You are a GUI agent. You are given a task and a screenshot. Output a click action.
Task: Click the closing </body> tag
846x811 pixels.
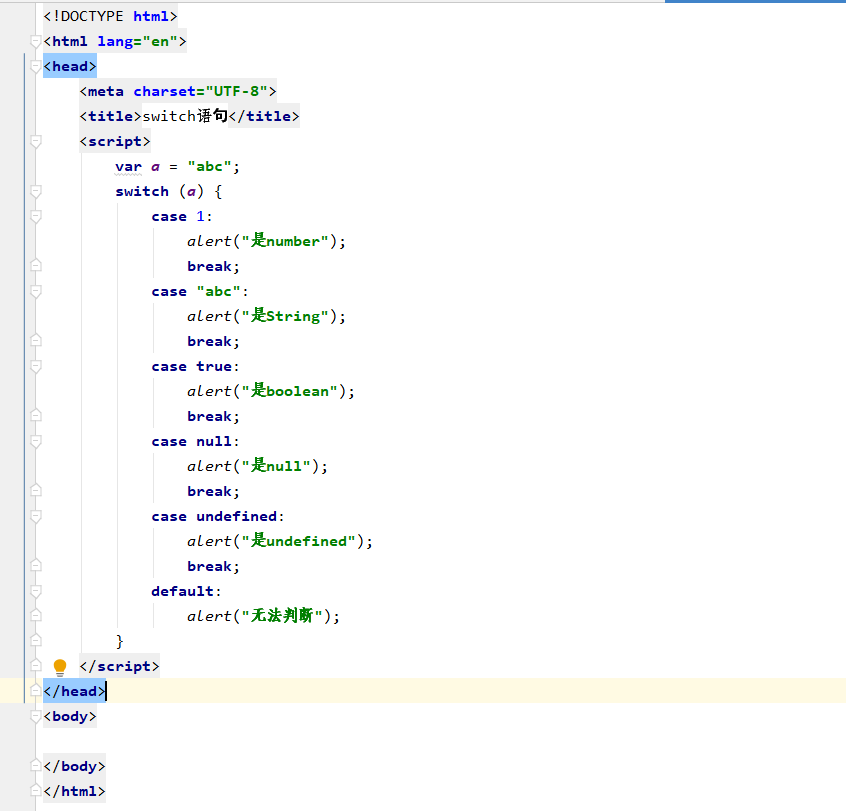pos(74,766)
